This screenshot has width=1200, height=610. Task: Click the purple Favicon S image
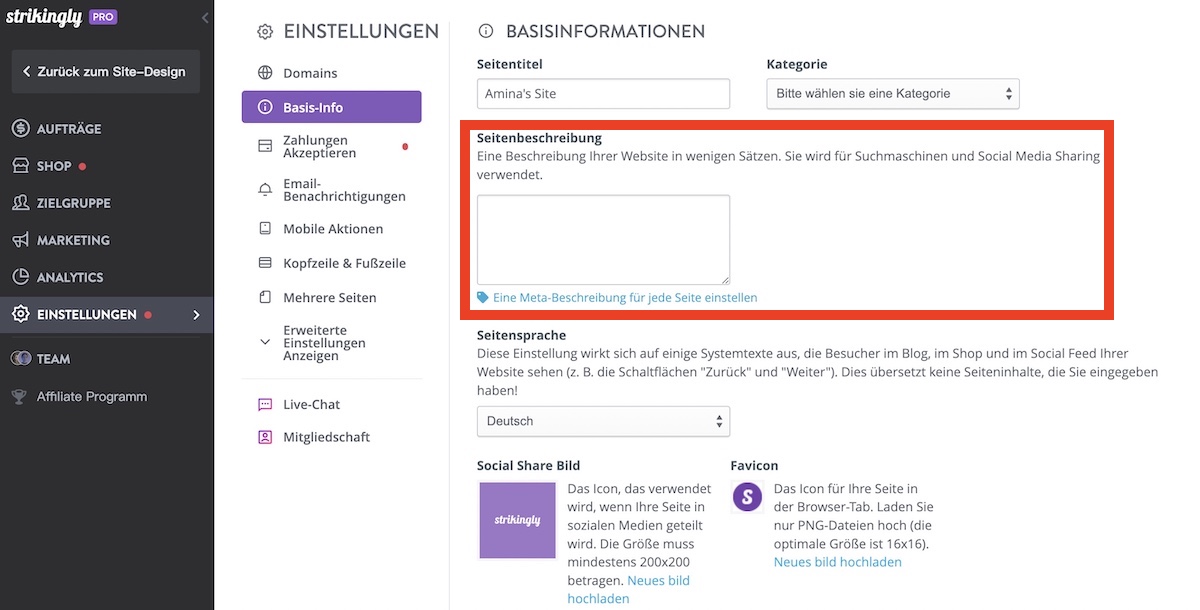[x=747, y=497]
